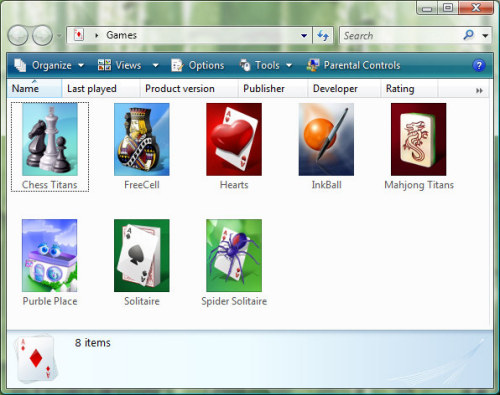Click the playing cards icon in details pane
This screenshot has height=395, width=500.
pos(36,359)
